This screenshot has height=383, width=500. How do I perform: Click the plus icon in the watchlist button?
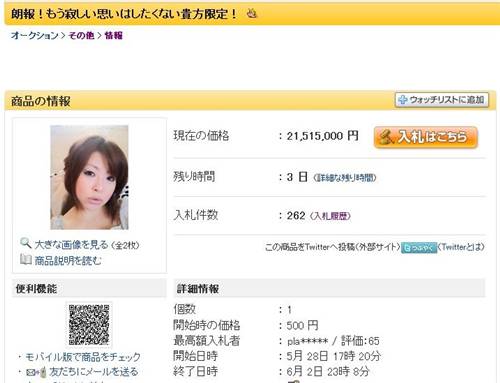point(403,100)
